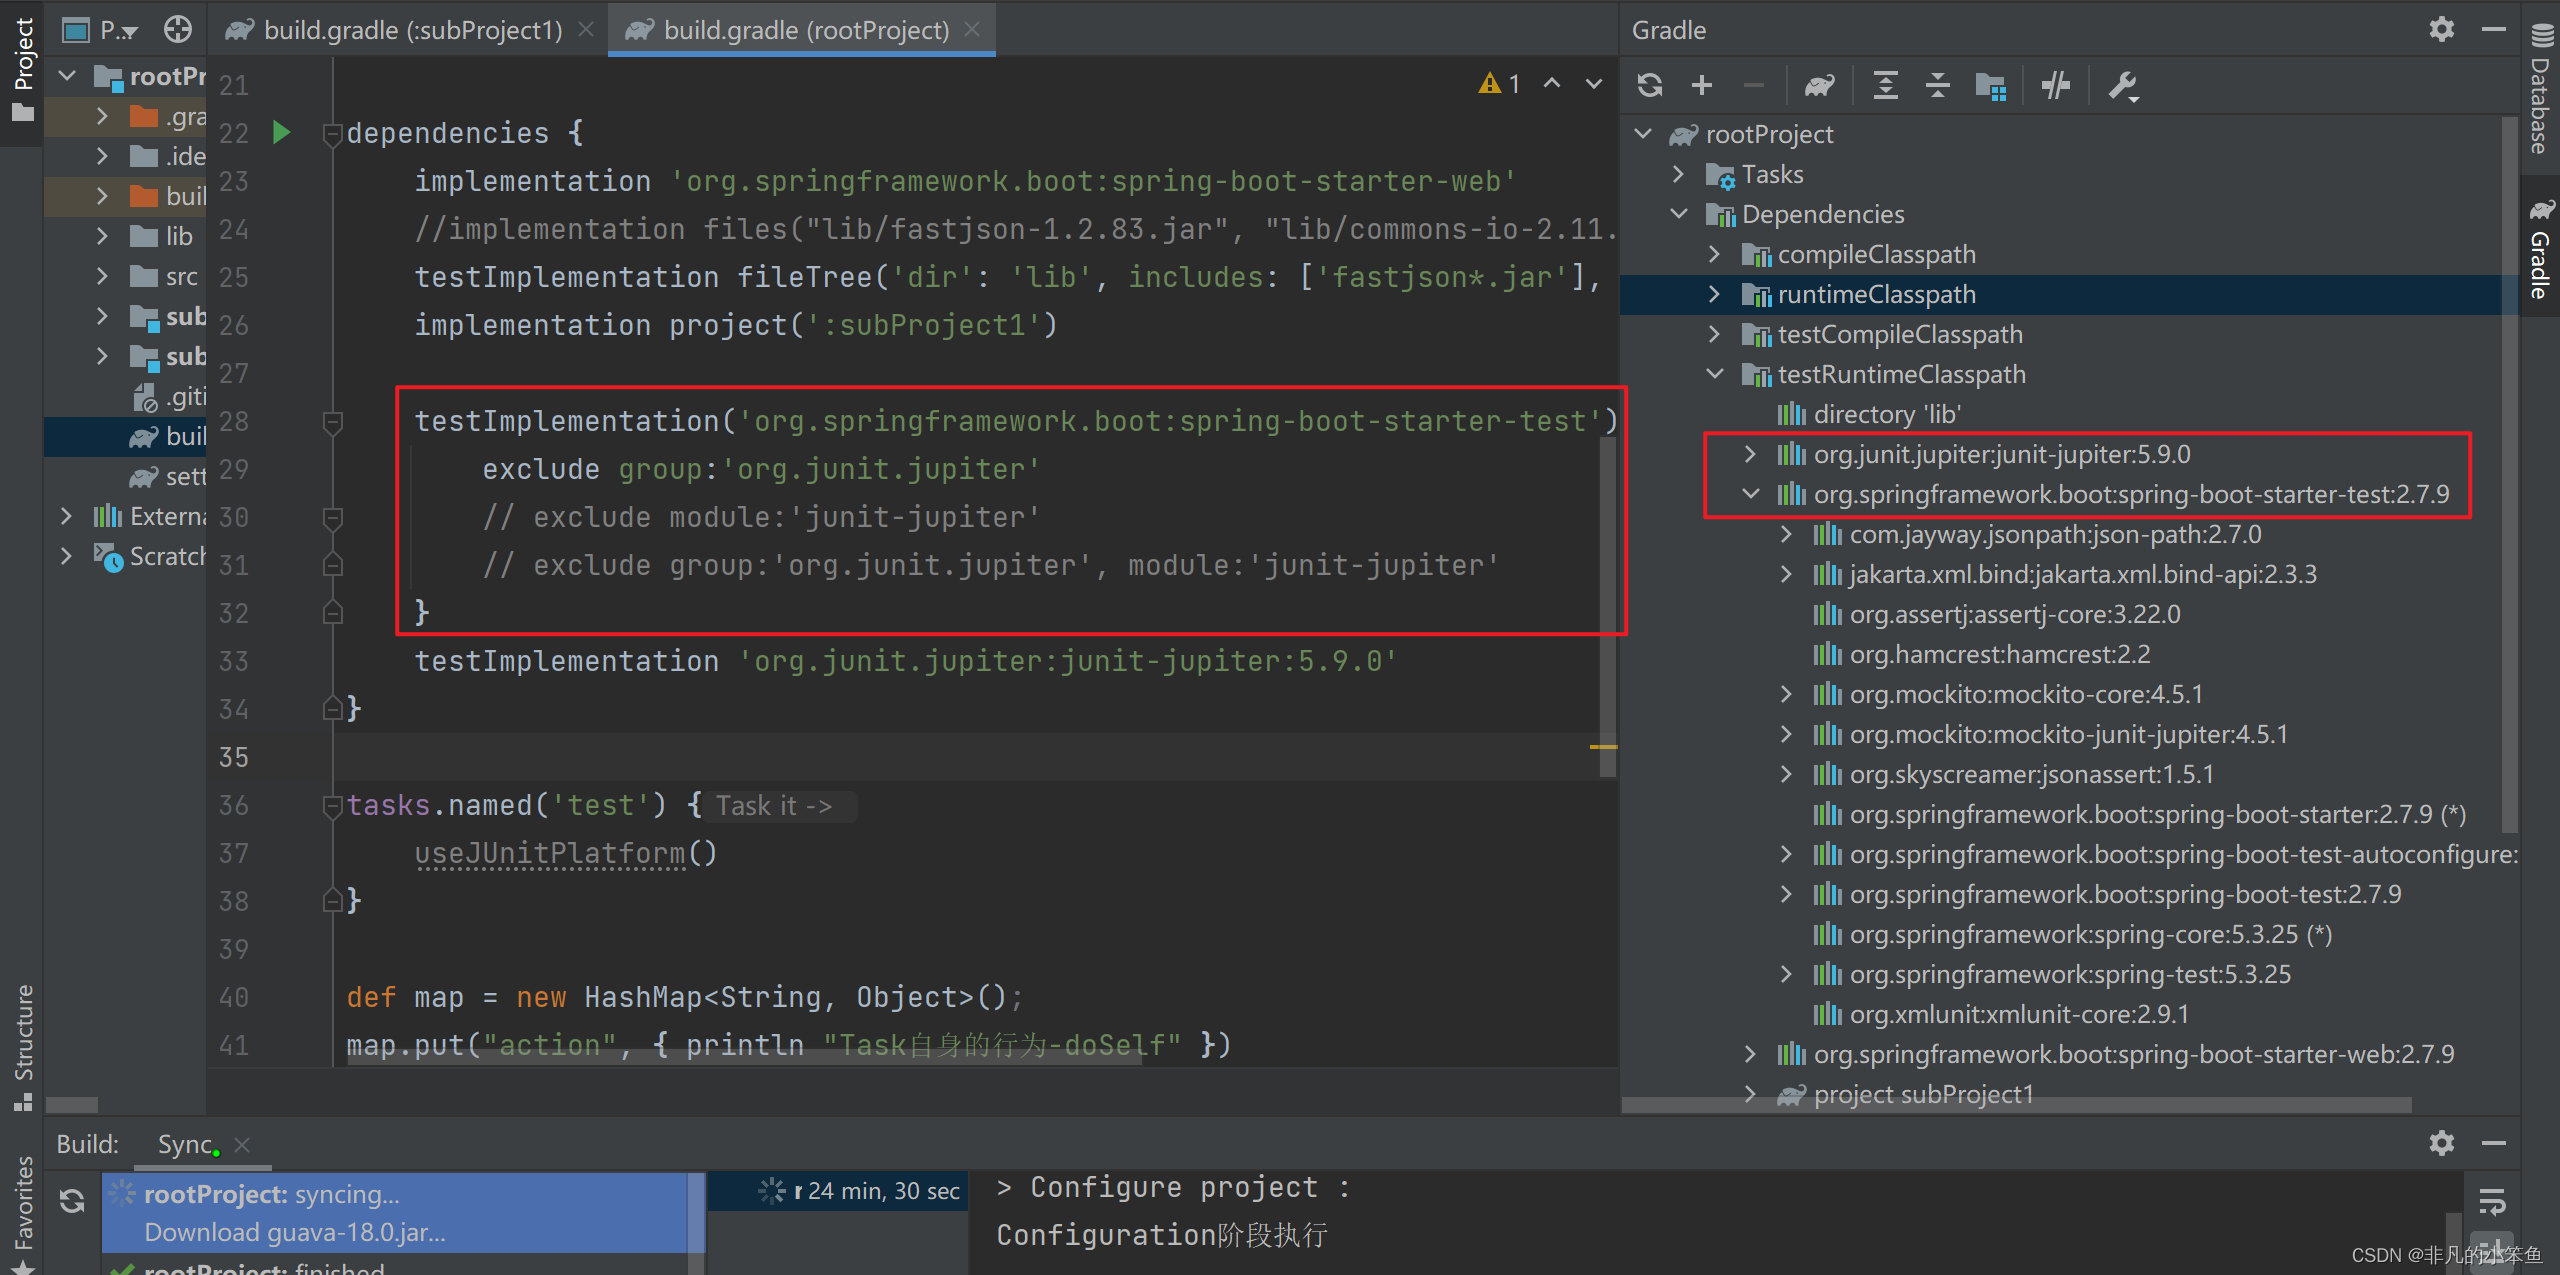Open Gradle build tool settings wrench
Screen dimensions: 2560x1275
click(x=2122, y=86)
